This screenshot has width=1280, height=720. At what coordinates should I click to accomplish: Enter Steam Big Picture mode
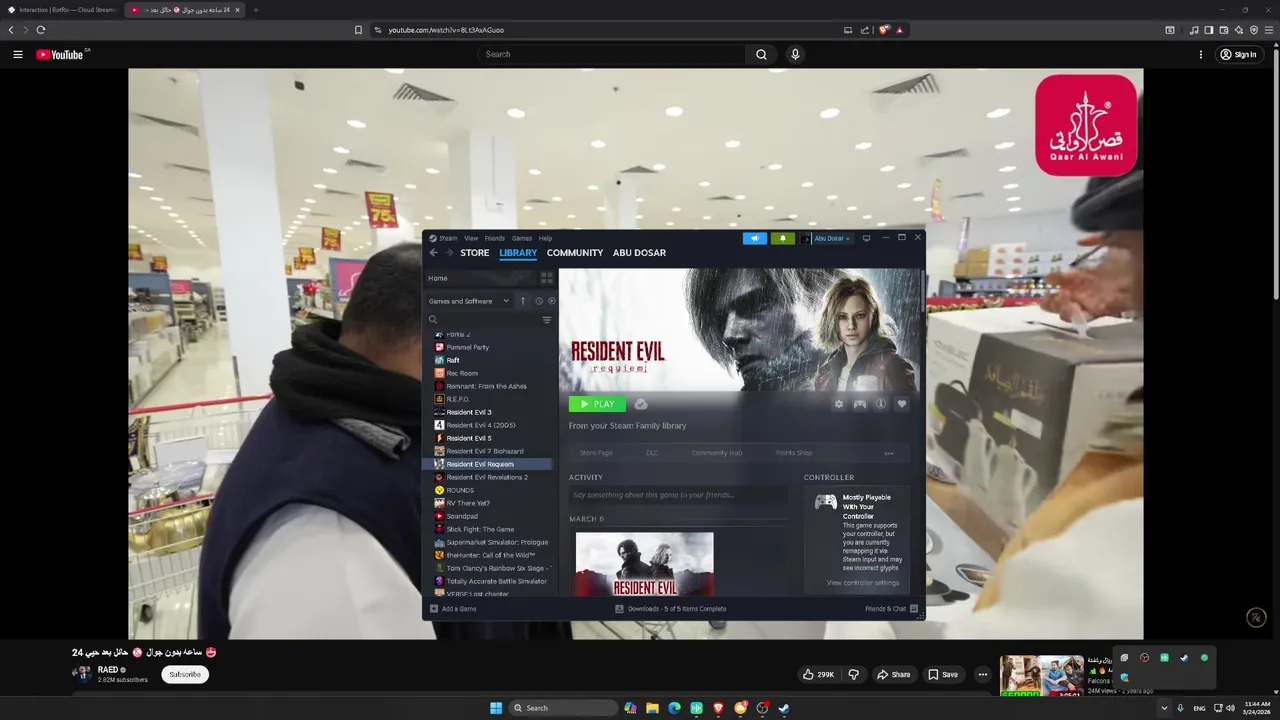point(866,238)
